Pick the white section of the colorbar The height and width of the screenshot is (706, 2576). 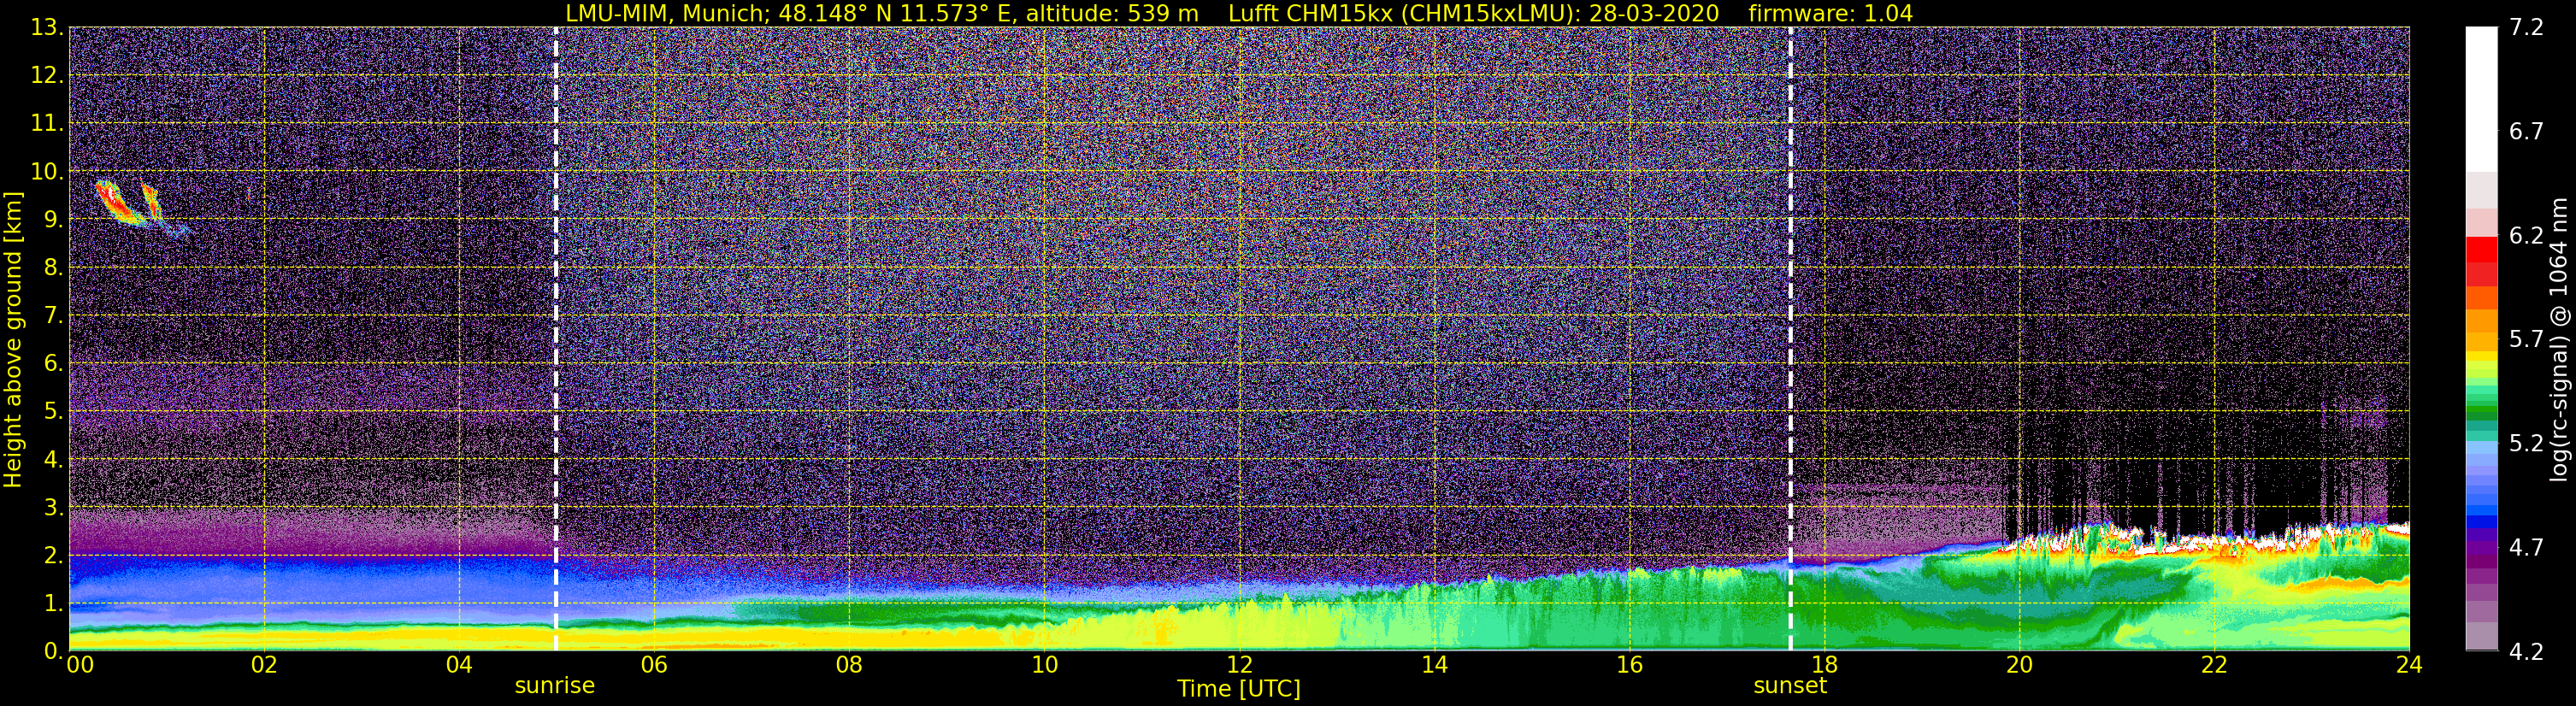pos(2482,99)
